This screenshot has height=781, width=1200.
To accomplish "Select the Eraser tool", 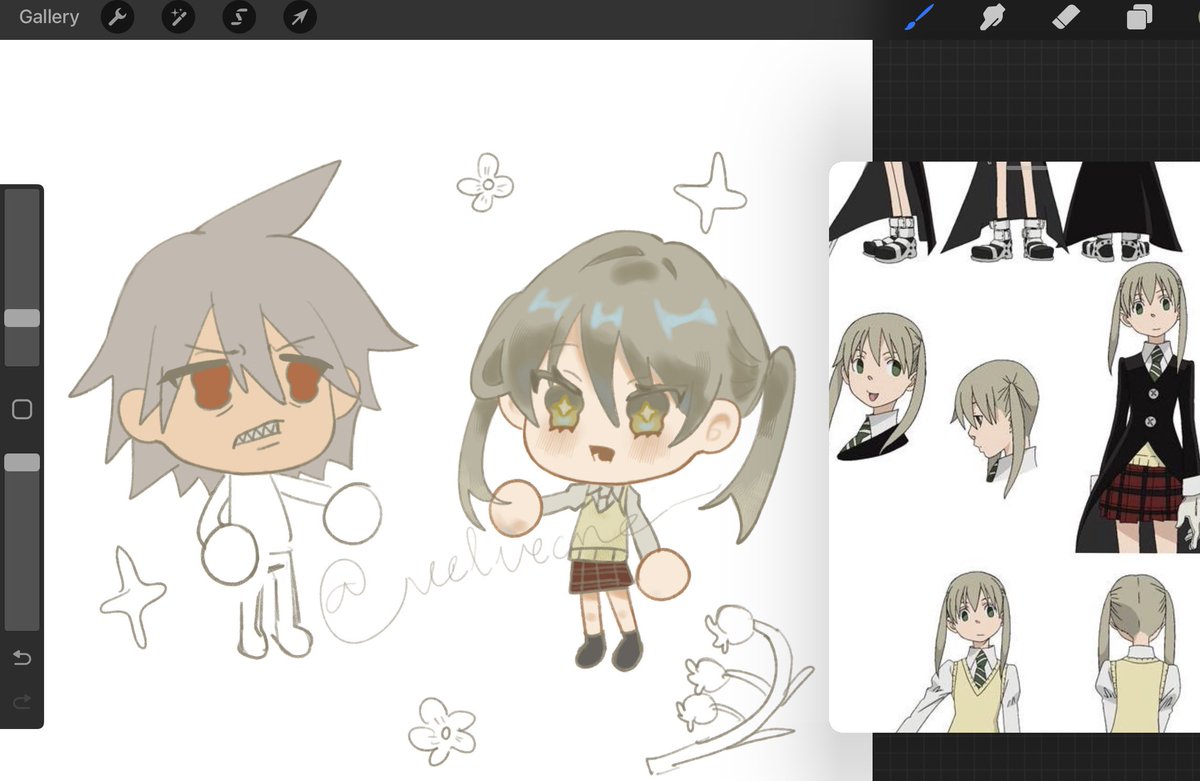I will [1066, 17].
